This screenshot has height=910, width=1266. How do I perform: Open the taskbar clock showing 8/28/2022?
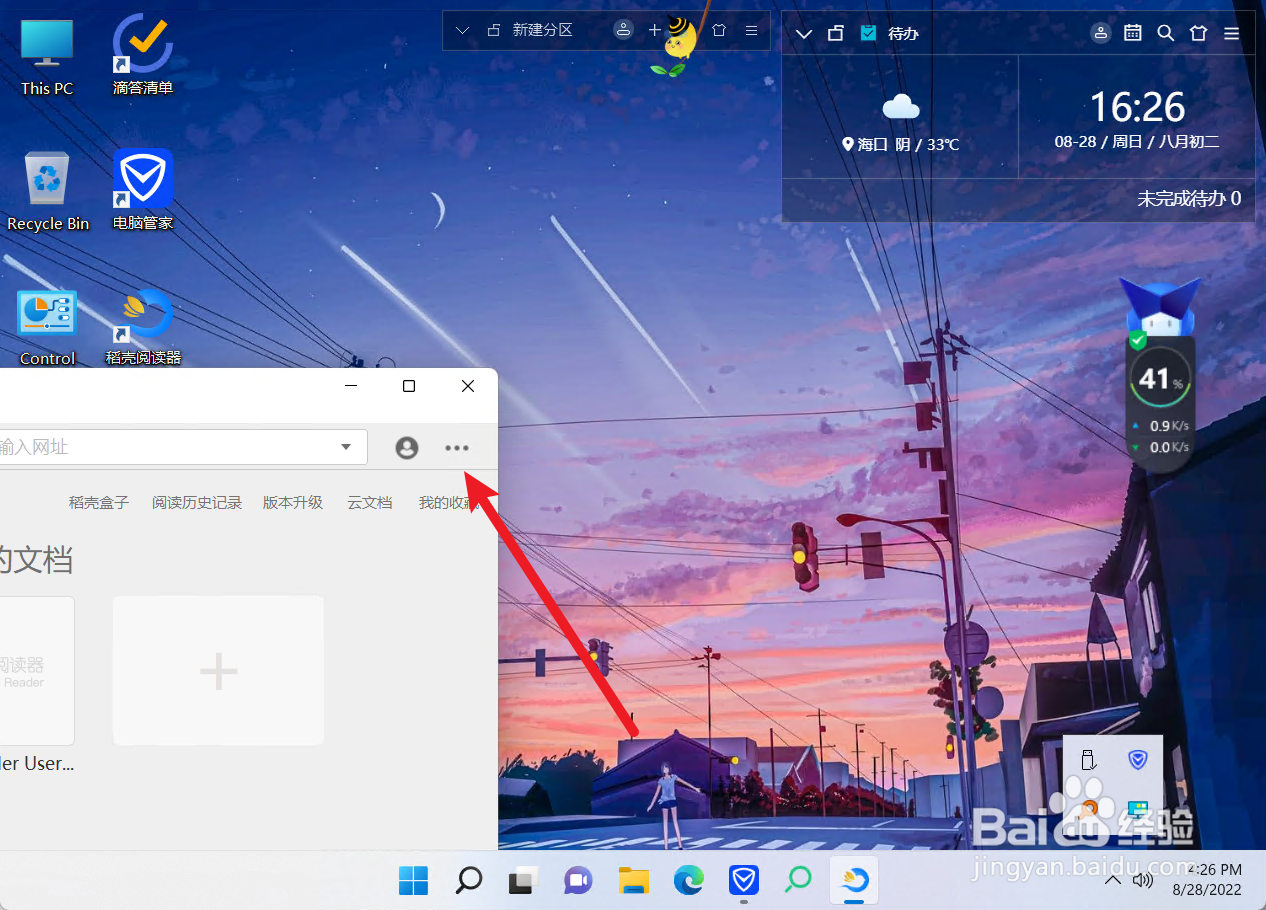[1207, 879]
